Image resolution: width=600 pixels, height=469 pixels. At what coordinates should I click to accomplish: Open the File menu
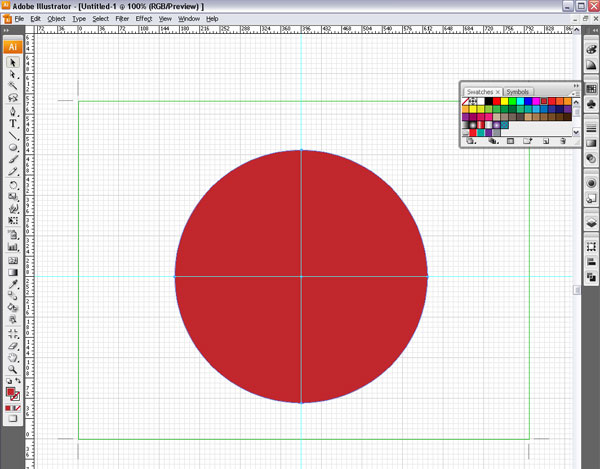point(19,18)
